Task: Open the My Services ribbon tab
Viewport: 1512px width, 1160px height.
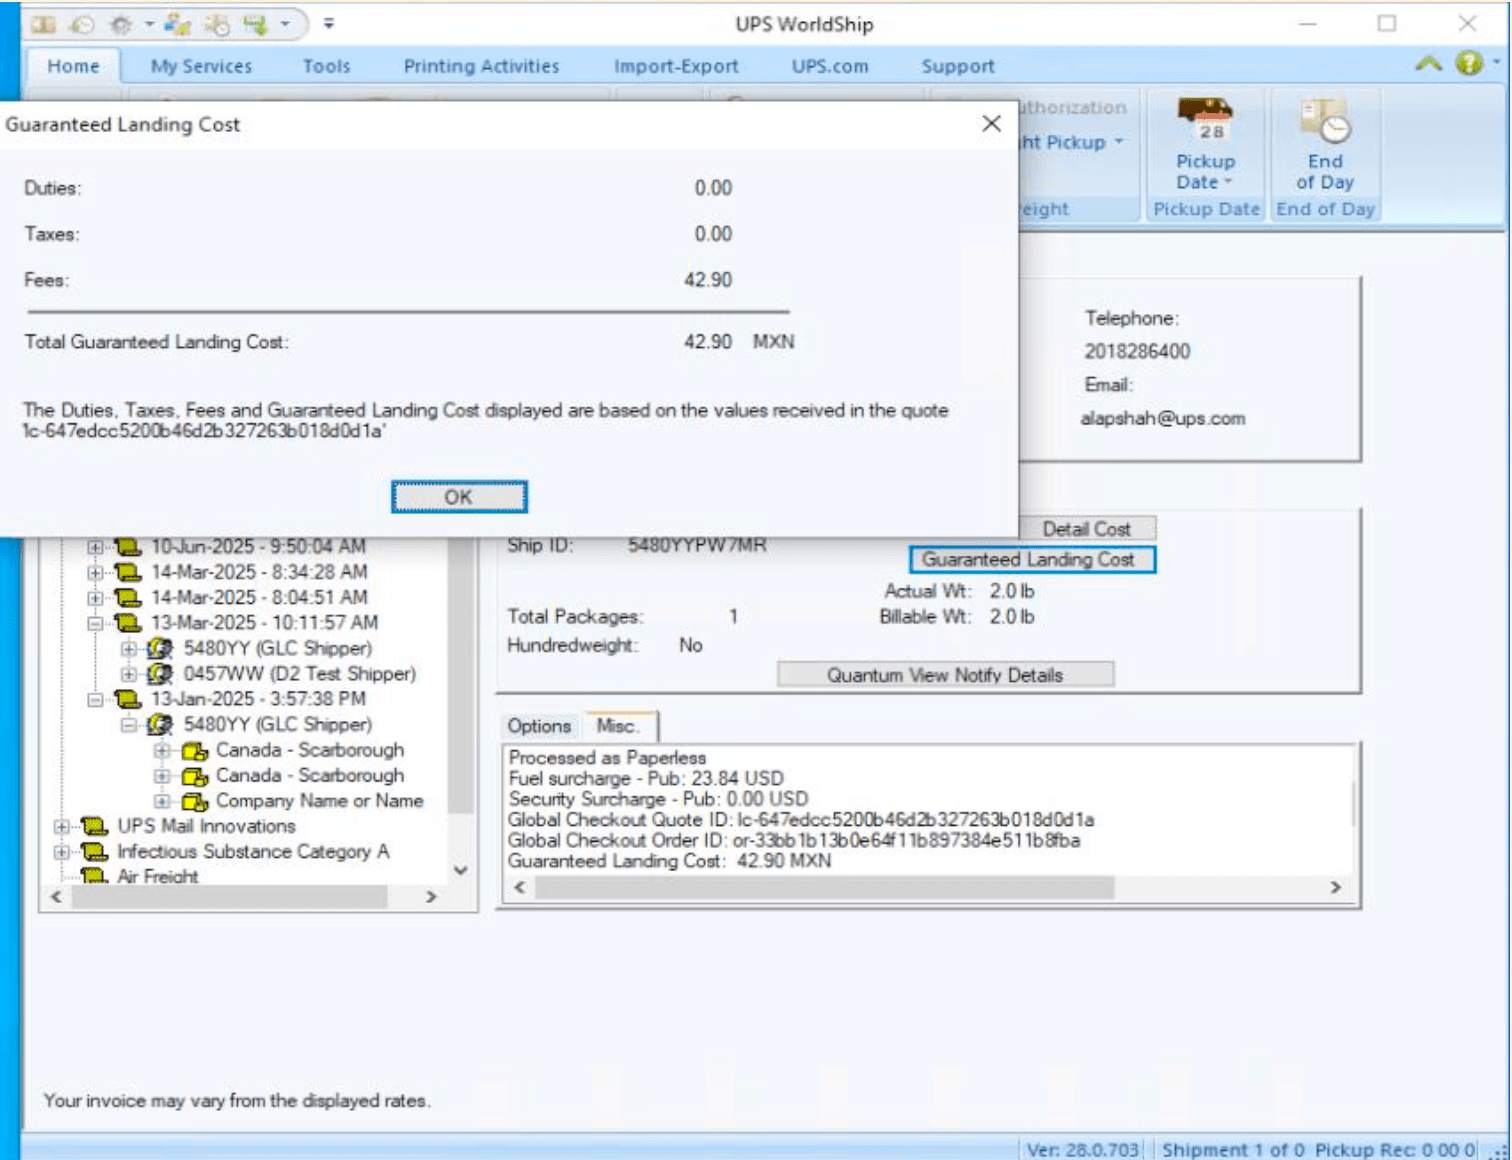Action: (x=201, y=66)
